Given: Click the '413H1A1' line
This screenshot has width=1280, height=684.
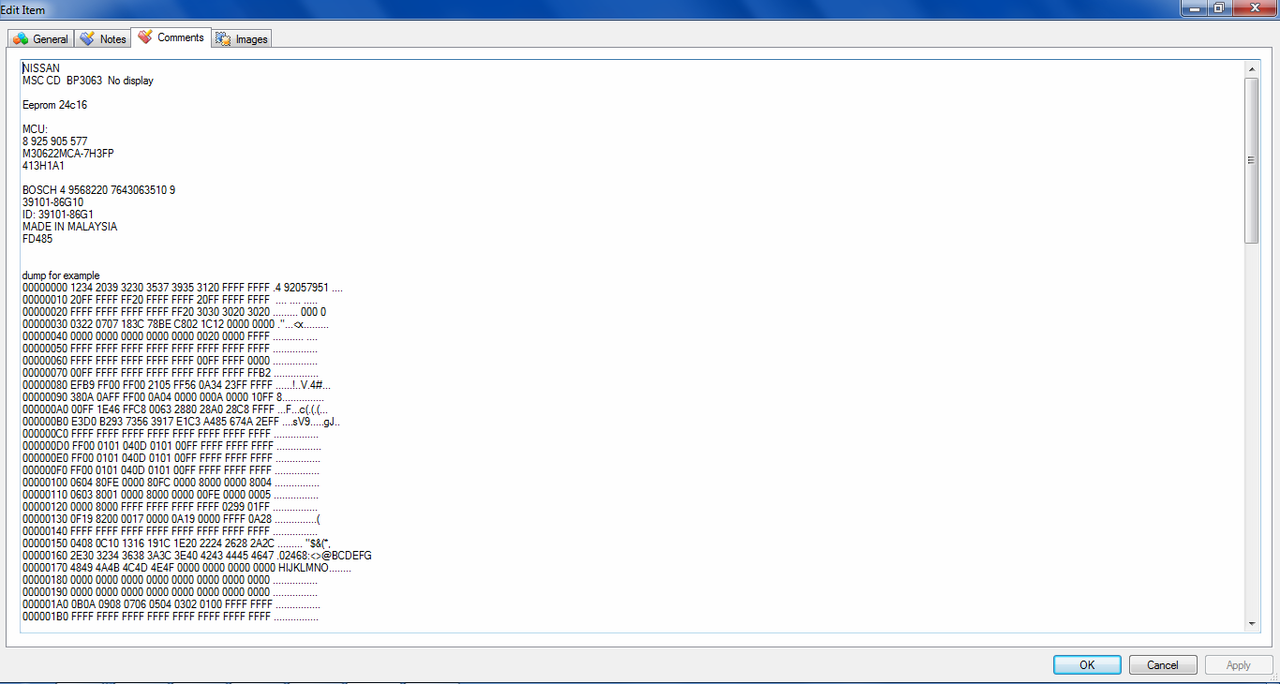Looking at the screenshot, I should [x=43, y=166].
